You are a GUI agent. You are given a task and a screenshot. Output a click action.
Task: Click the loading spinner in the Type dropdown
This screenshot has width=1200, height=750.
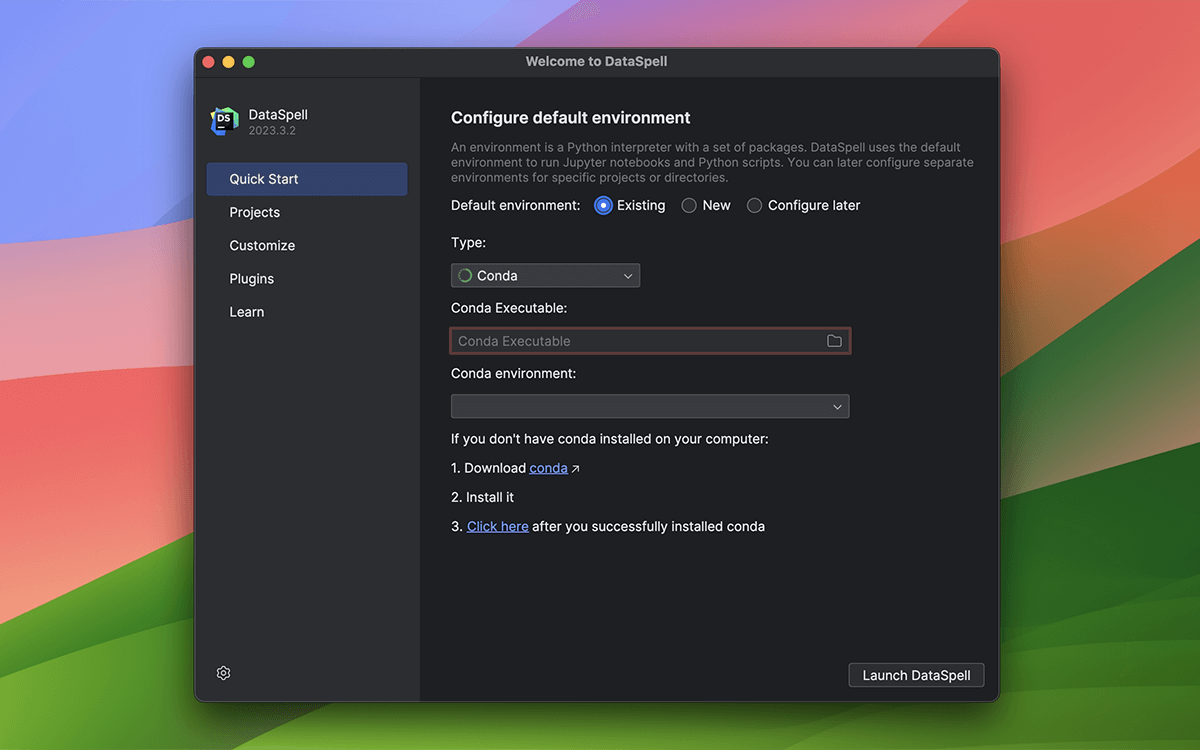[x=465, y=275]
